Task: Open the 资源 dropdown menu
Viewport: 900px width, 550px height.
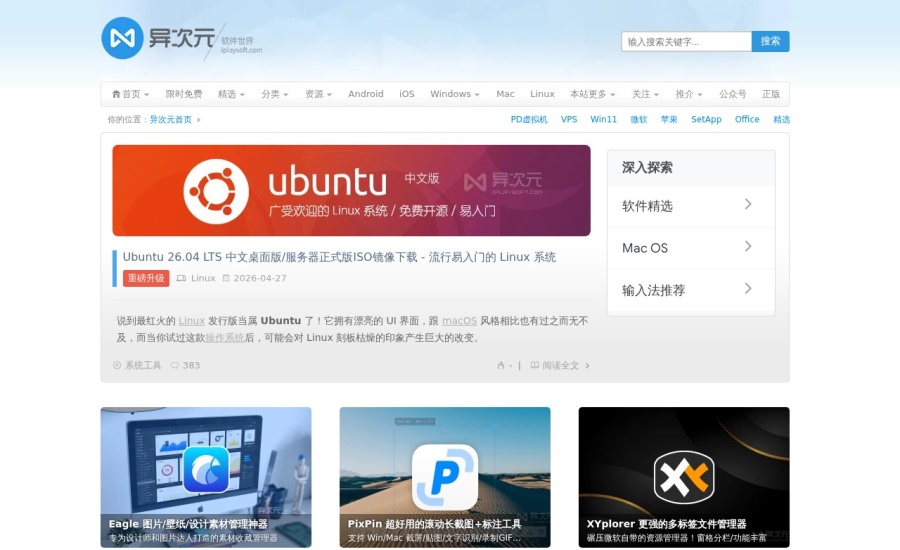Action: pyautogui.click(x=319, y=94)
